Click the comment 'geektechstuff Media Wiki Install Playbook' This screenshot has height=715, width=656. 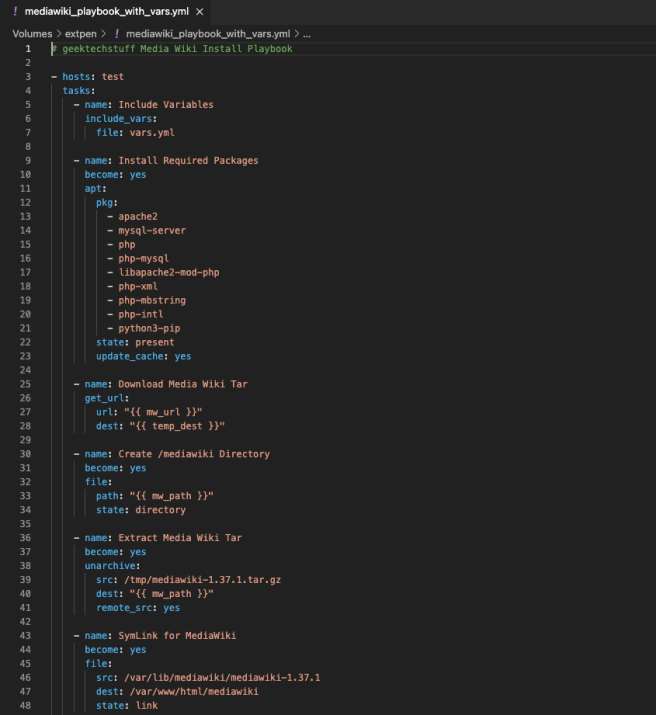point(177,49)
